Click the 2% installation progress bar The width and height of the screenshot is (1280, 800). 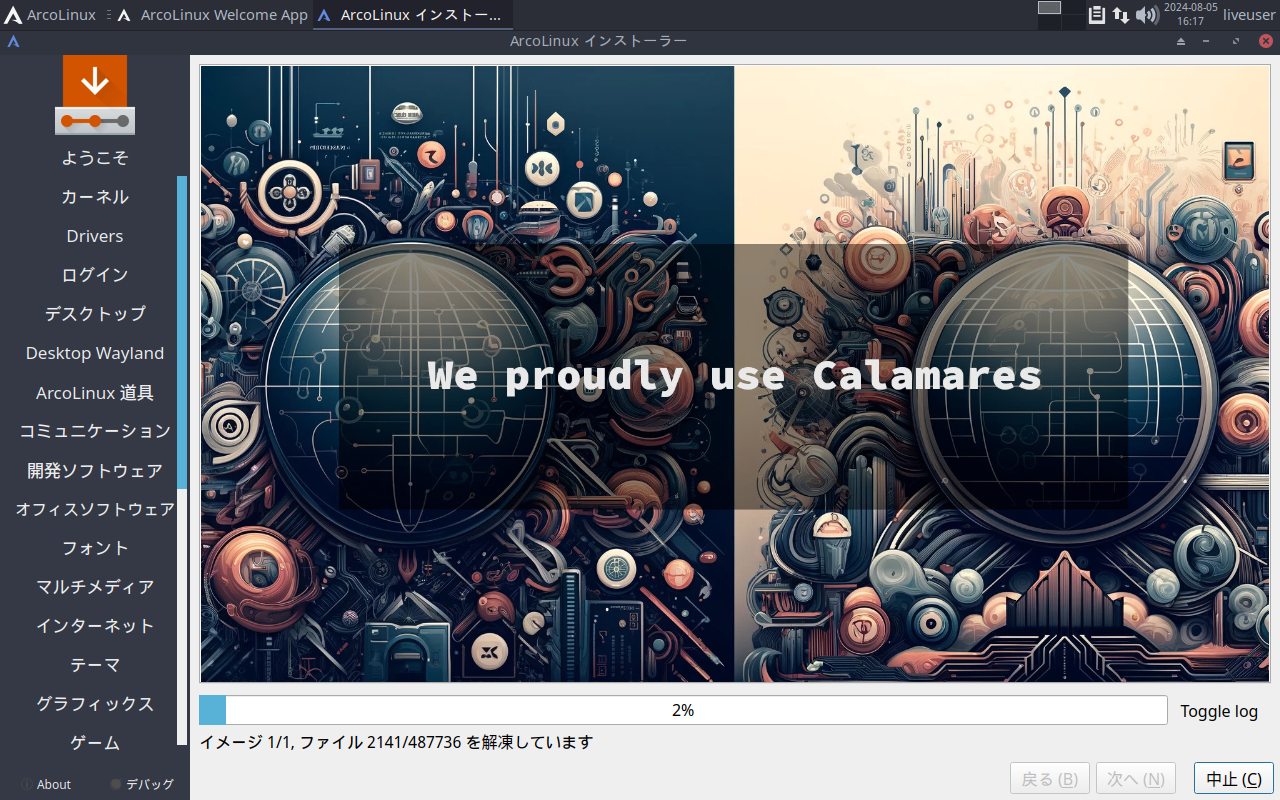point(683,710)
